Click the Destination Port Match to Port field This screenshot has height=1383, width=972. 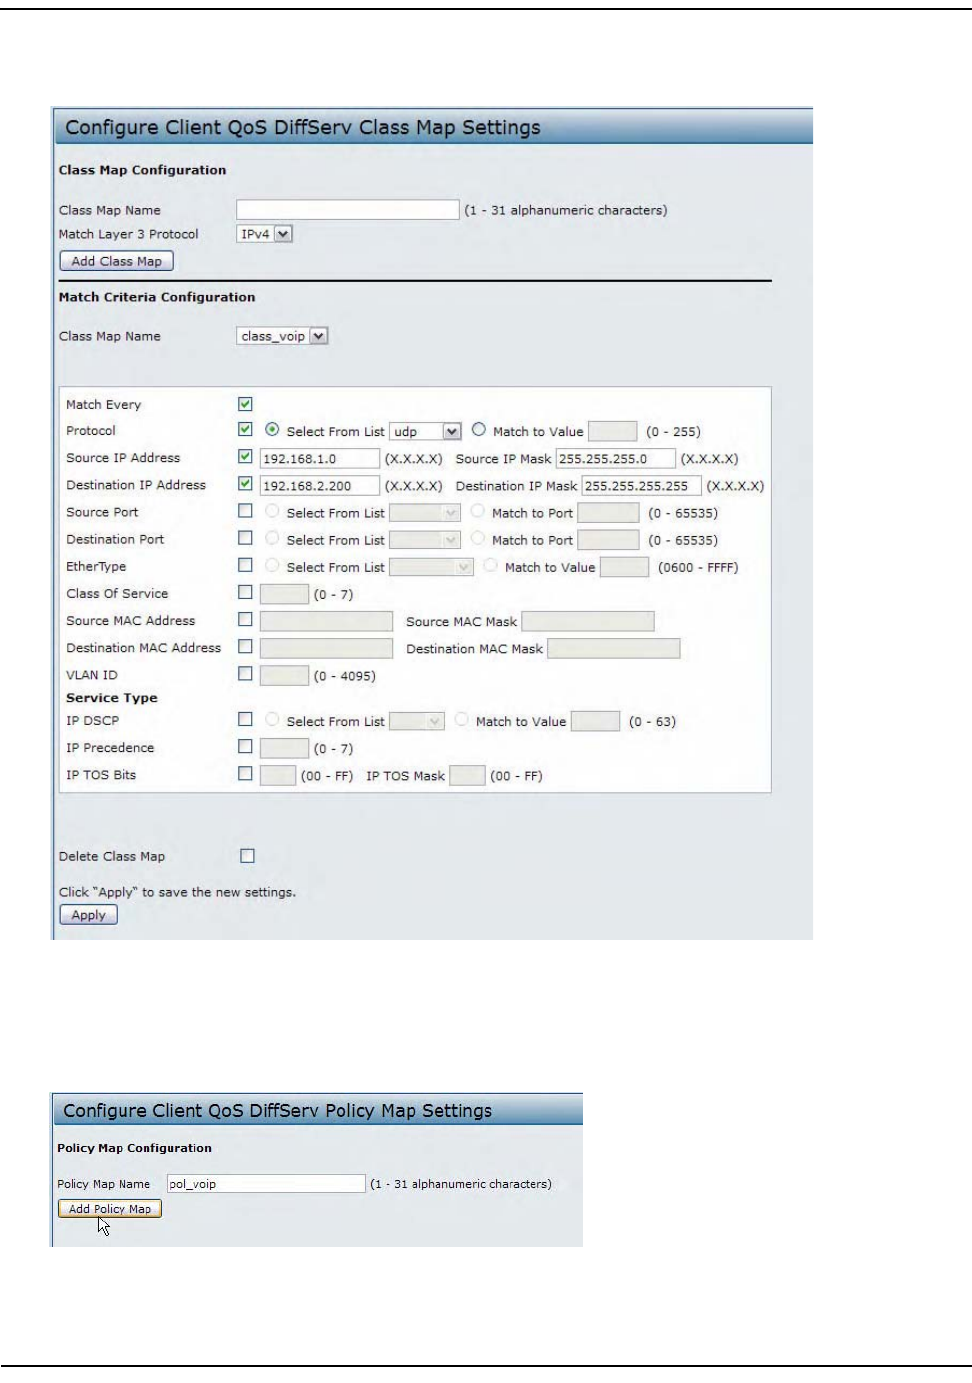point(609,539)
